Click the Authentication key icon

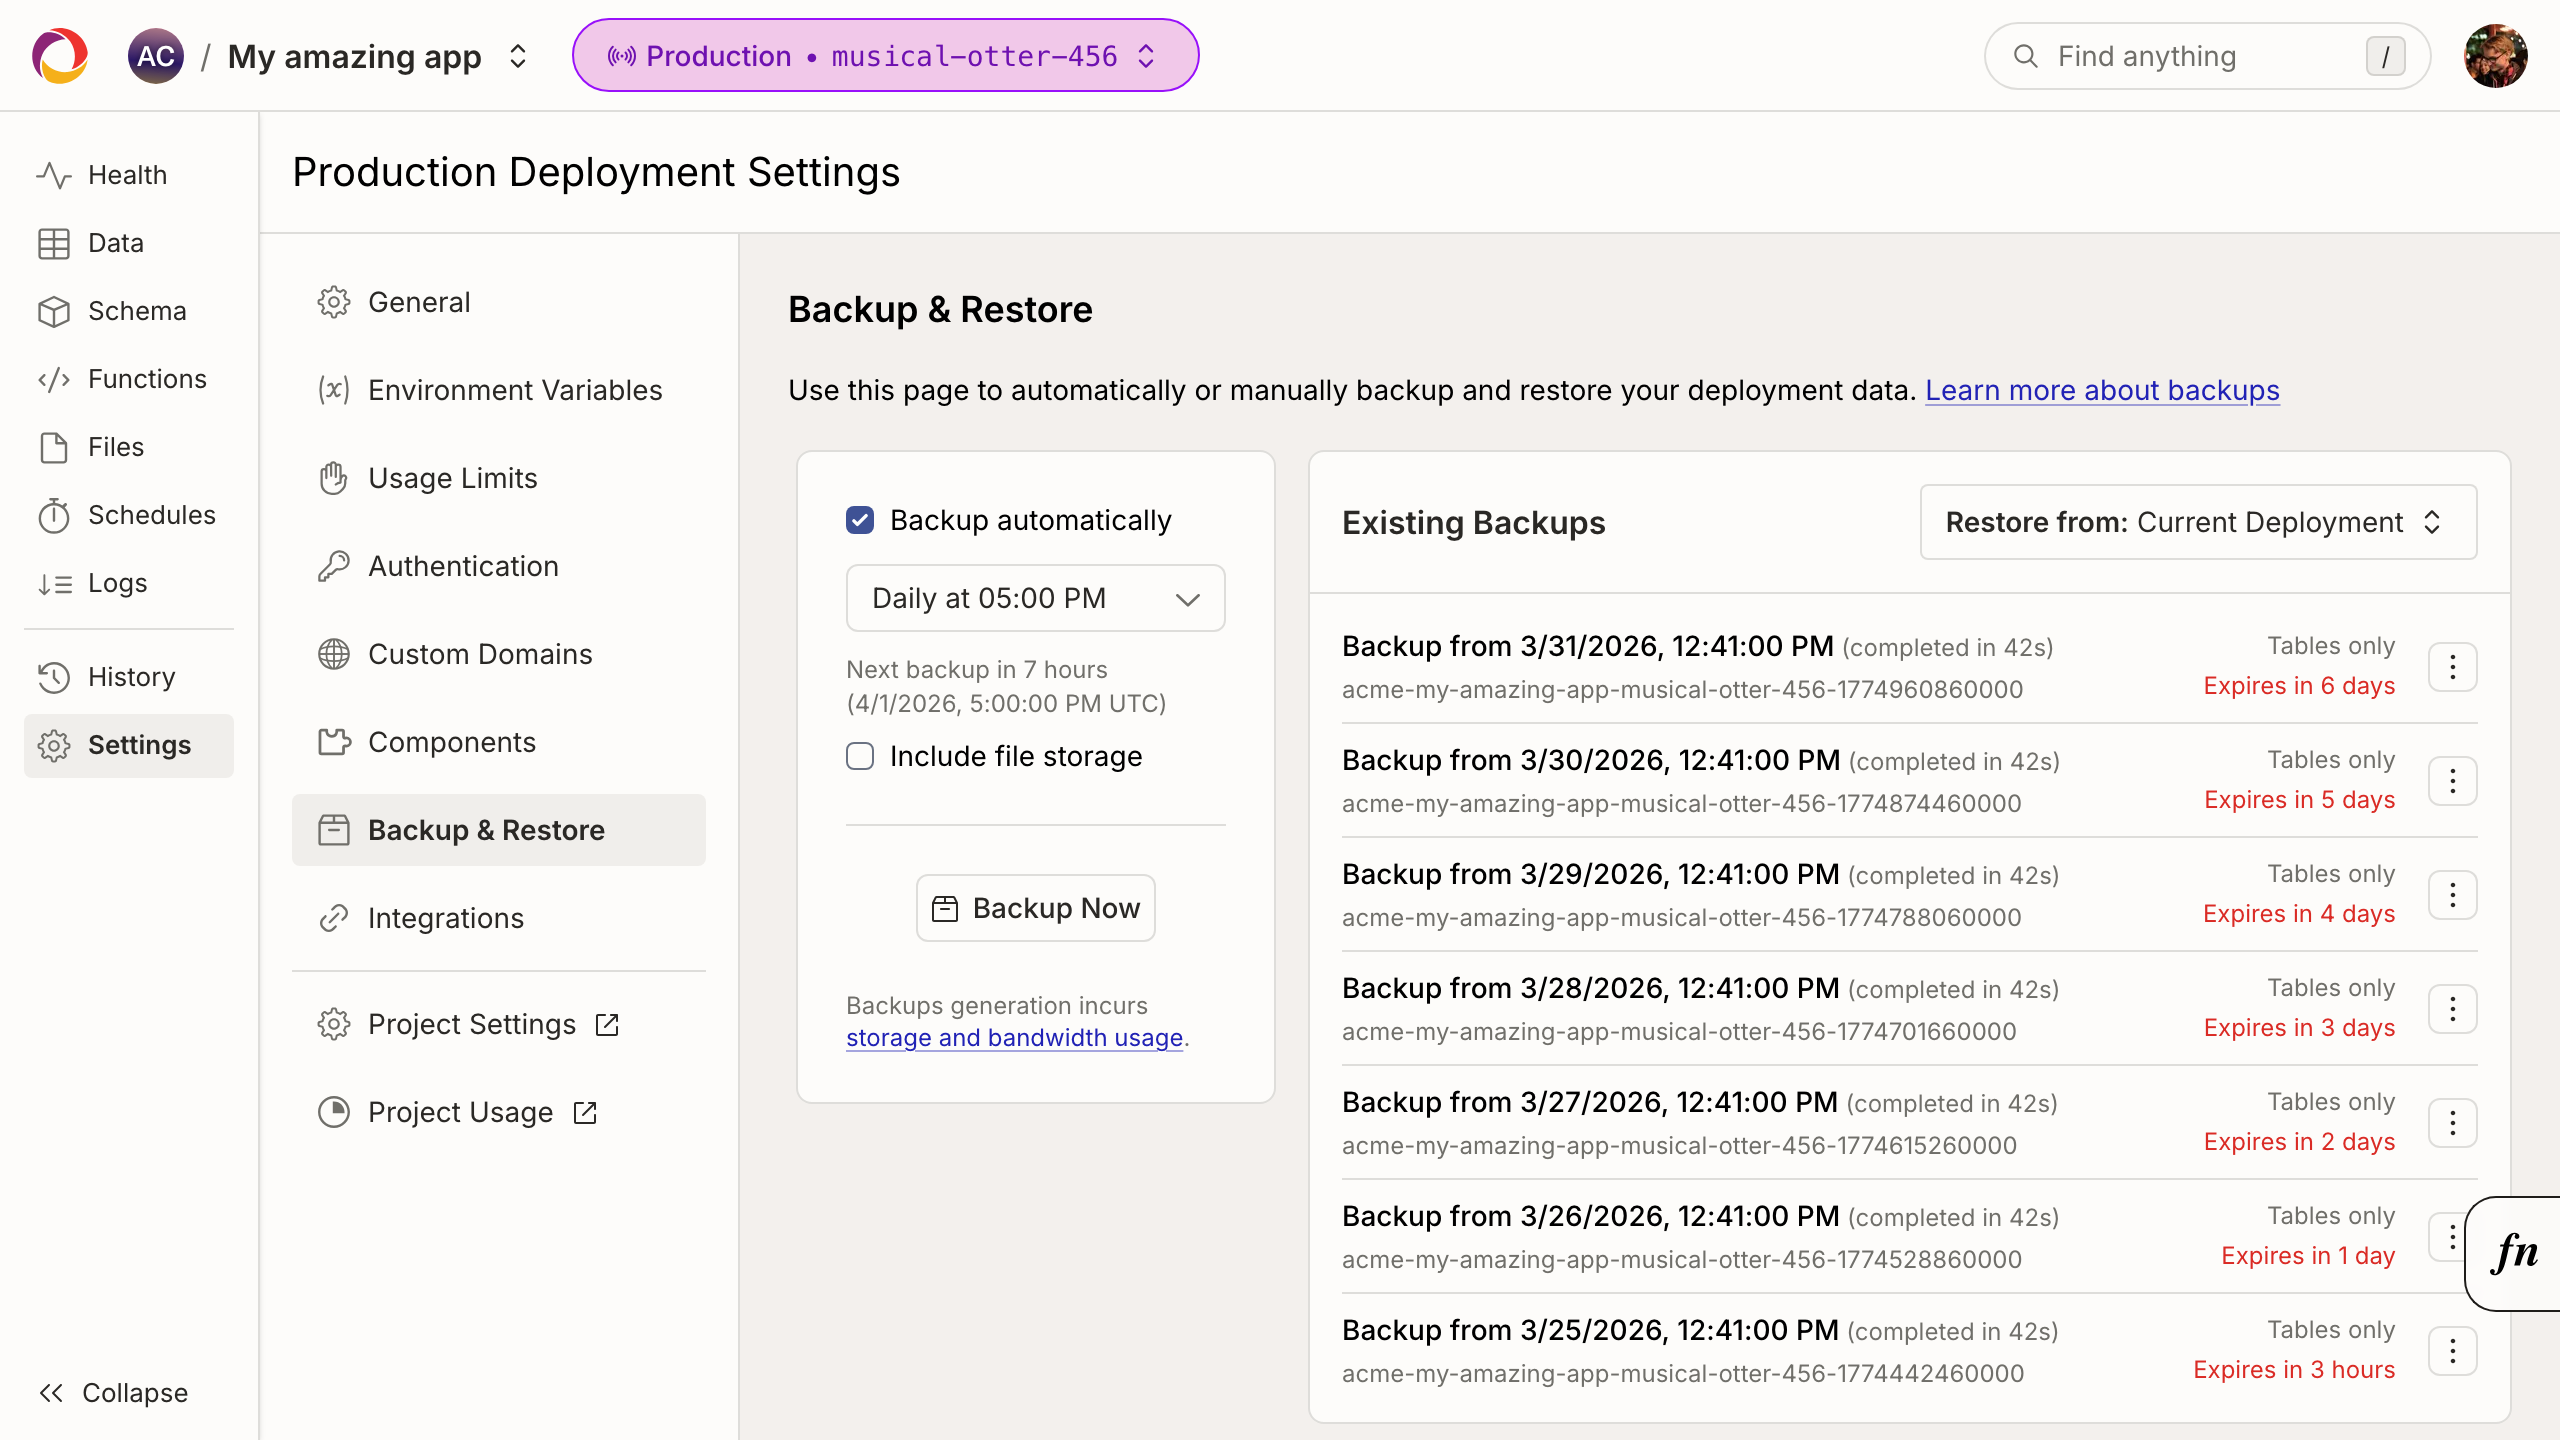(x=334, y=566)
